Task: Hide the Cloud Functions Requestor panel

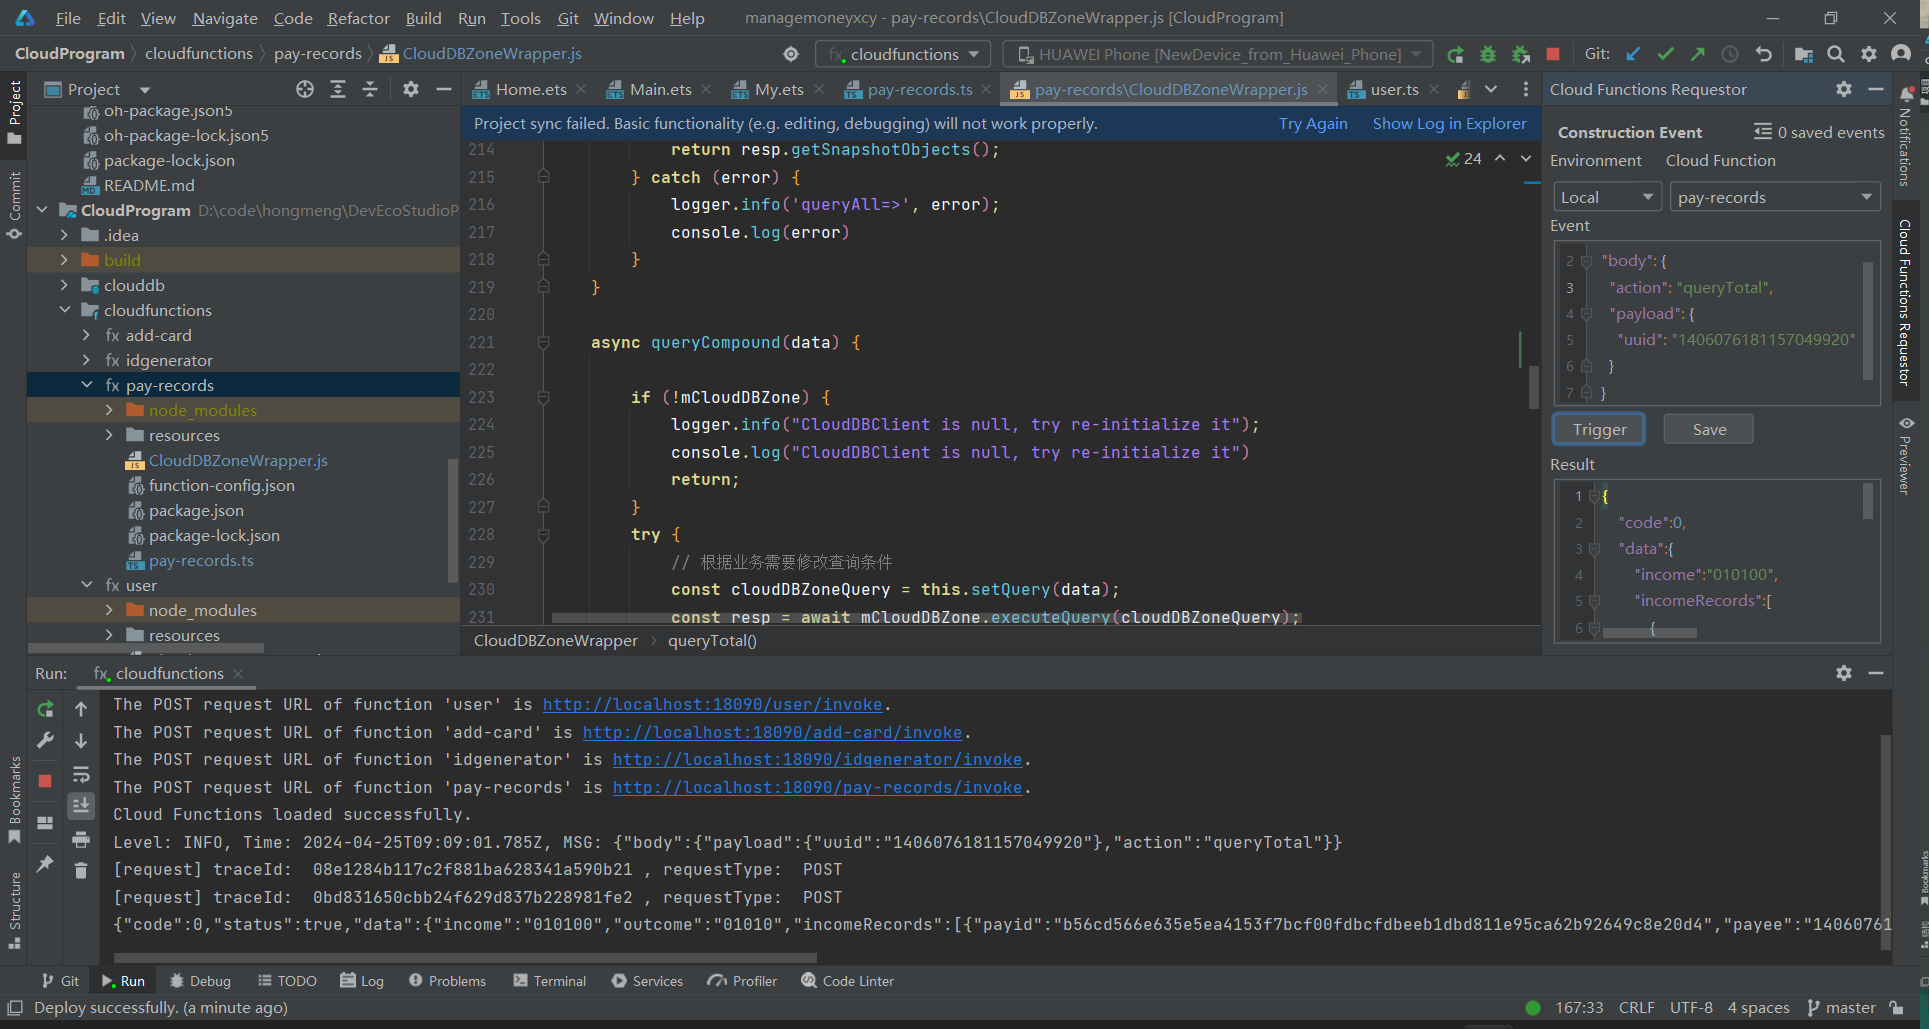Action: (1876, 89)
